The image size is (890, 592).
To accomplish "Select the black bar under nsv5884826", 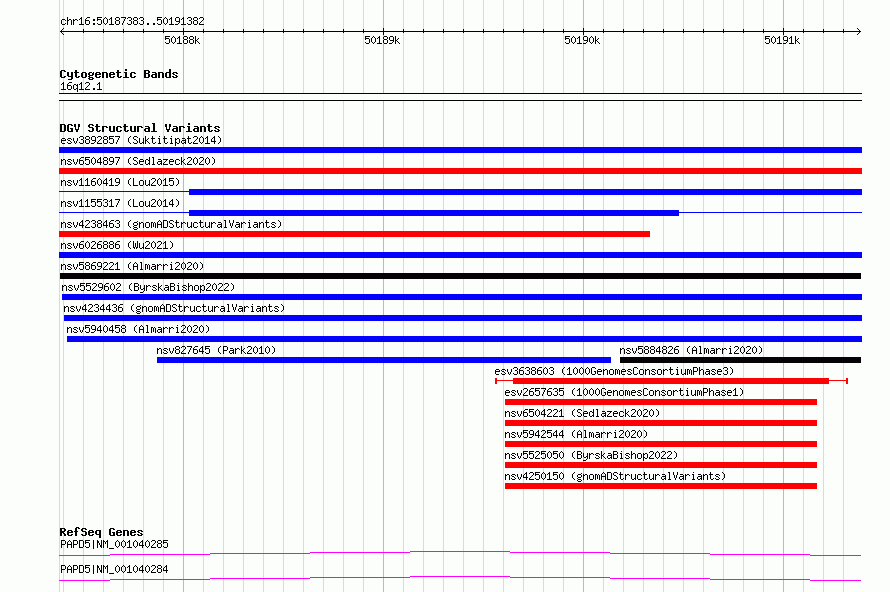I will pos(740,360).
